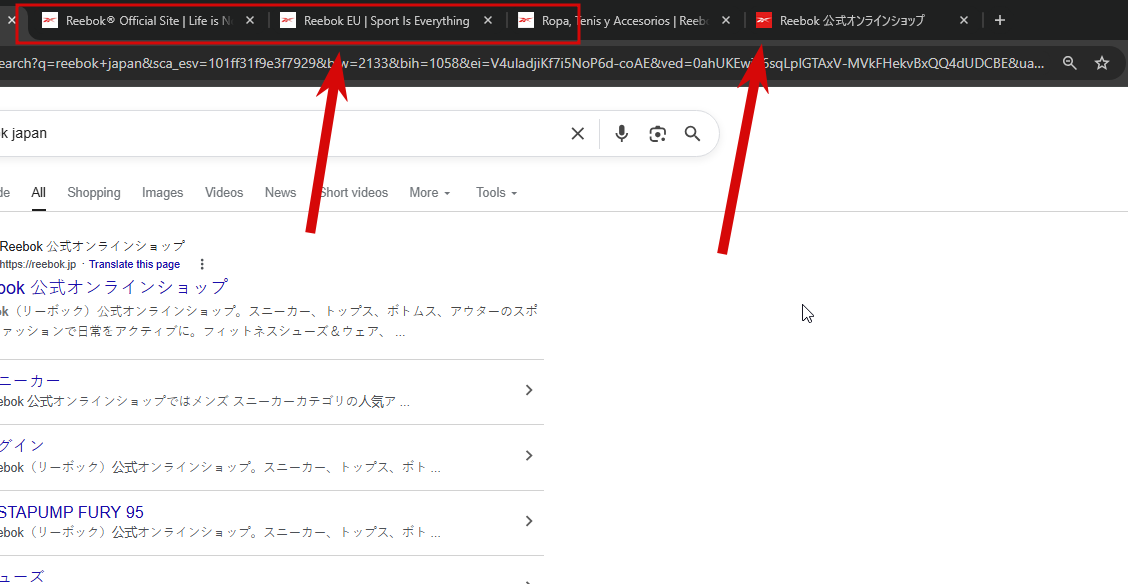
Task: Start voice search with the microphone
Action: tap(622, 134)
